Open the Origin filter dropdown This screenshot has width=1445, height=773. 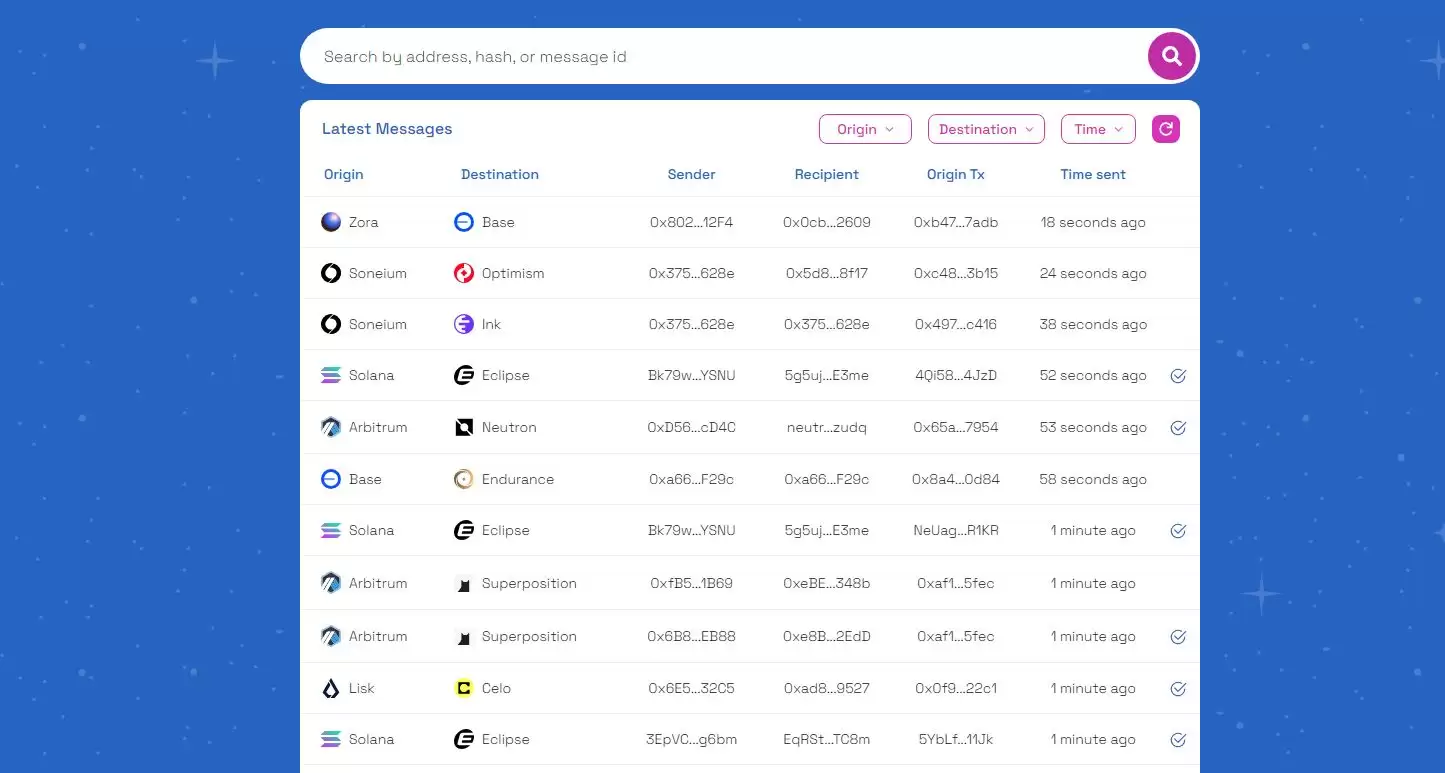point(865,129)
